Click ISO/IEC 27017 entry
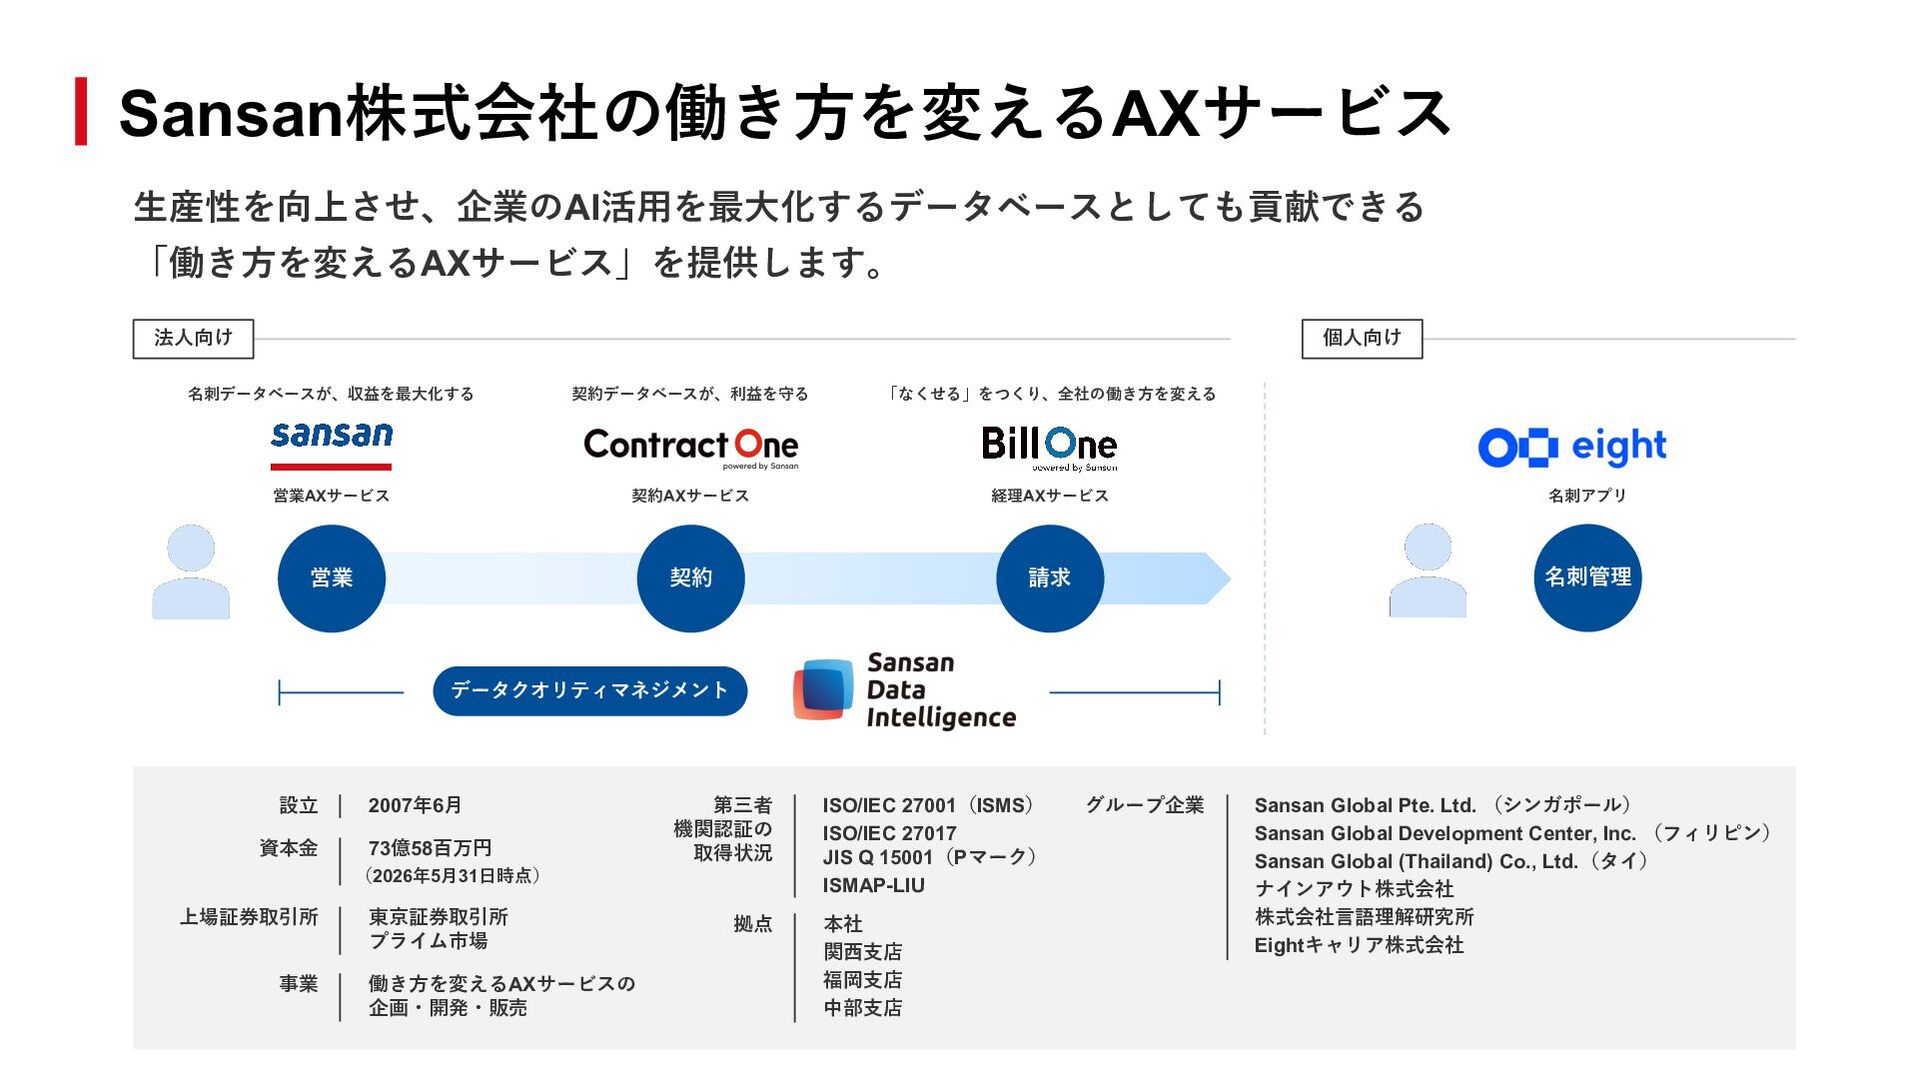 click(x=889, y=834)
